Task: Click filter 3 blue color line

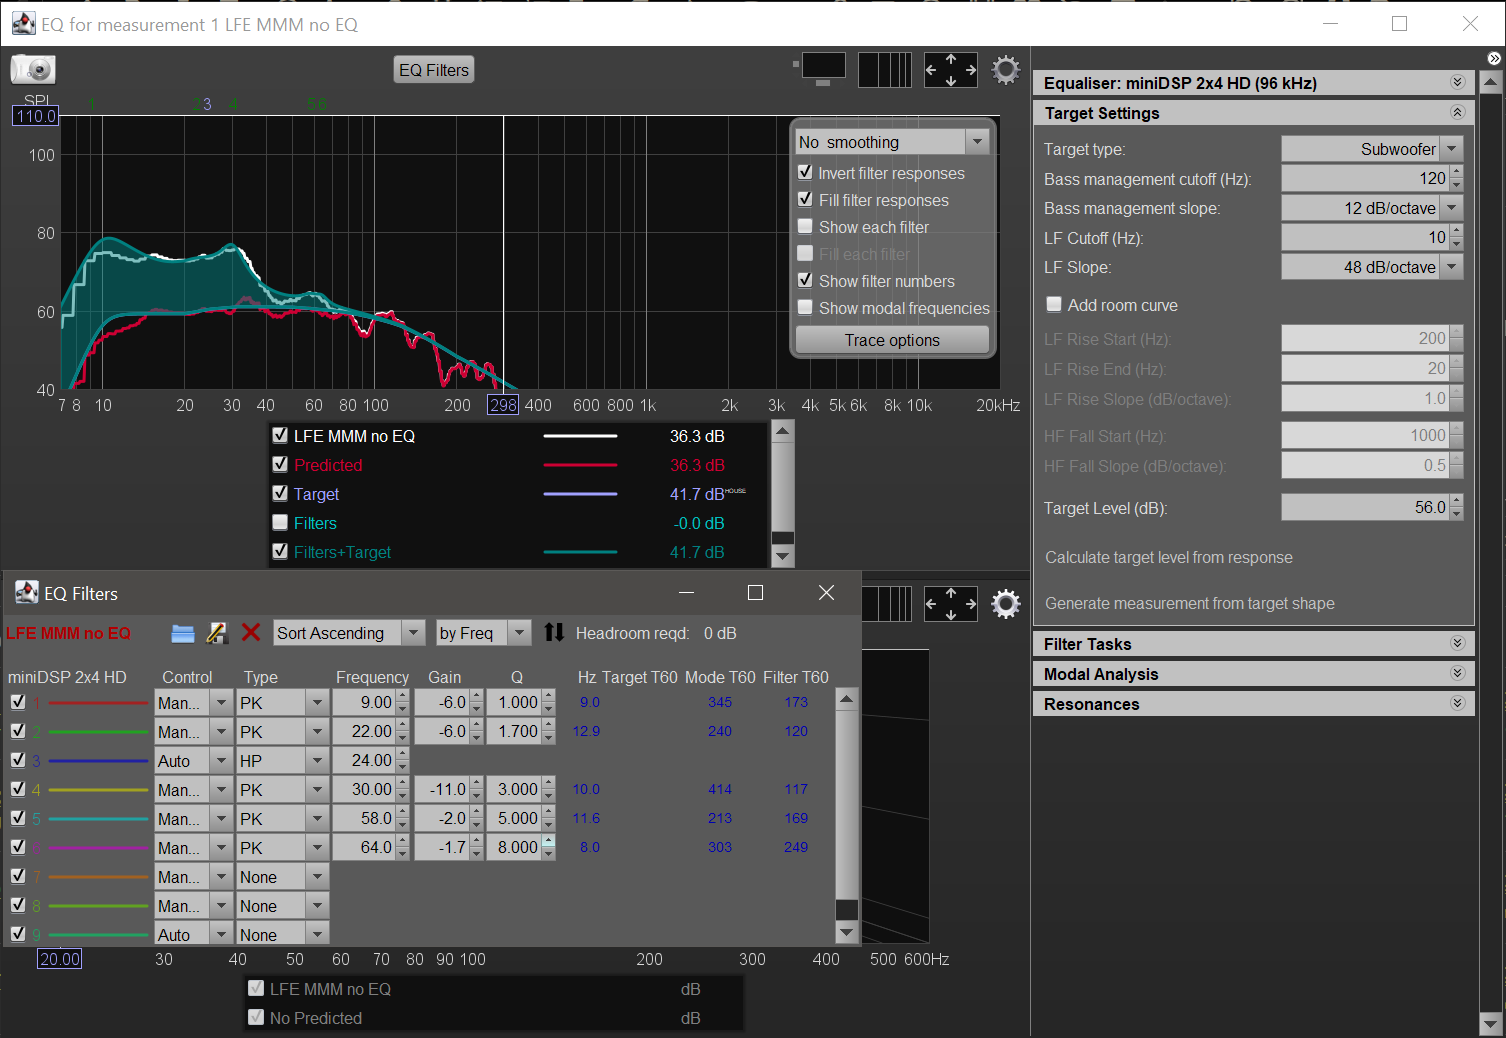Action: (98, 761)
